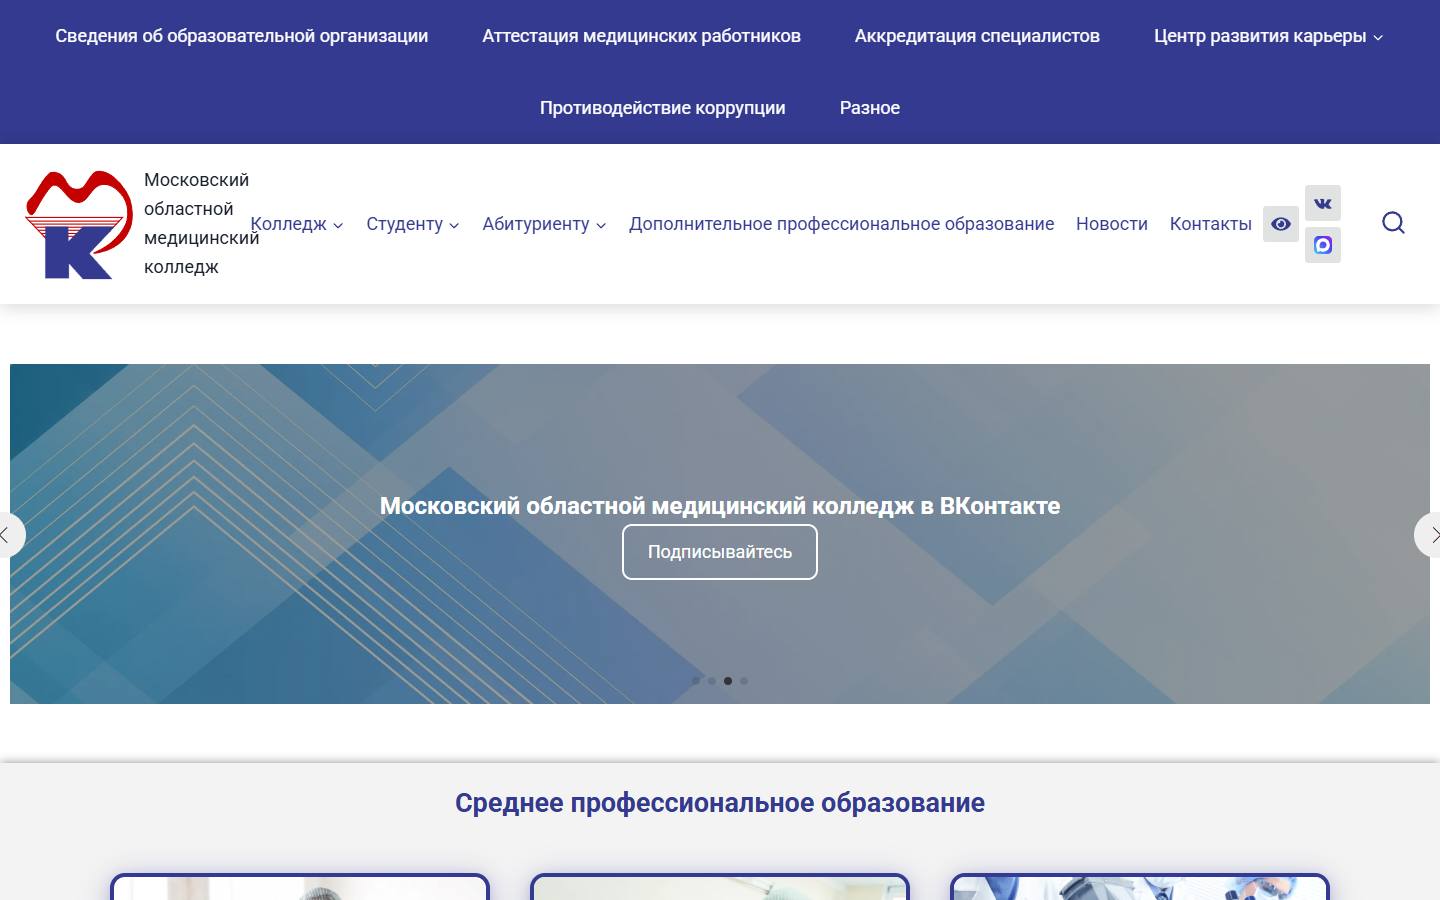
Task: Open Сведения об образовательной организации
Action: pos(242,36)
